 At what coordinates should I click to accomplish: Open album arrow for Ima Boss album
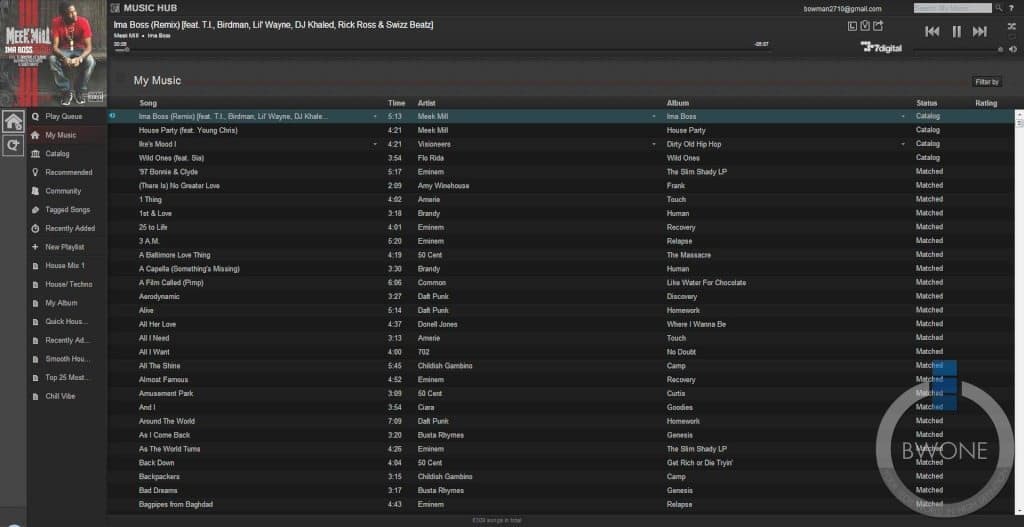tap(903, 116)
